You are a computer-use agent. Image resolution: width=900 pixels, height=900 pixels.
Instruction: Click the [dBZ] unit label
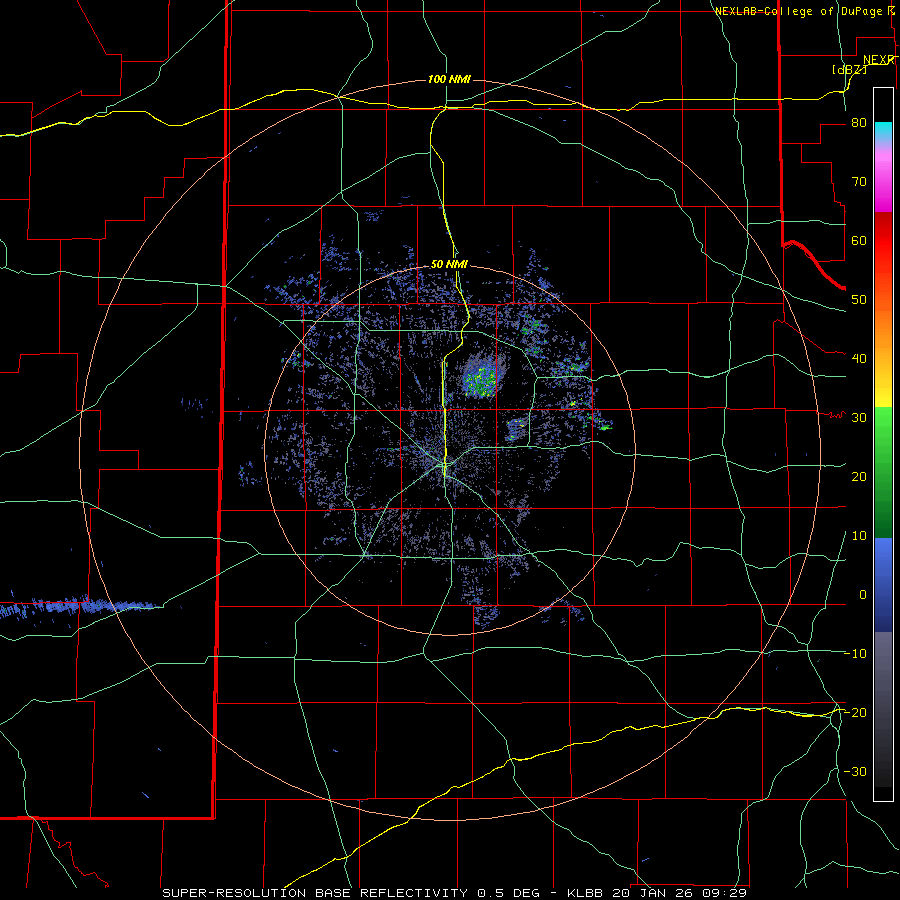point(849,69)
